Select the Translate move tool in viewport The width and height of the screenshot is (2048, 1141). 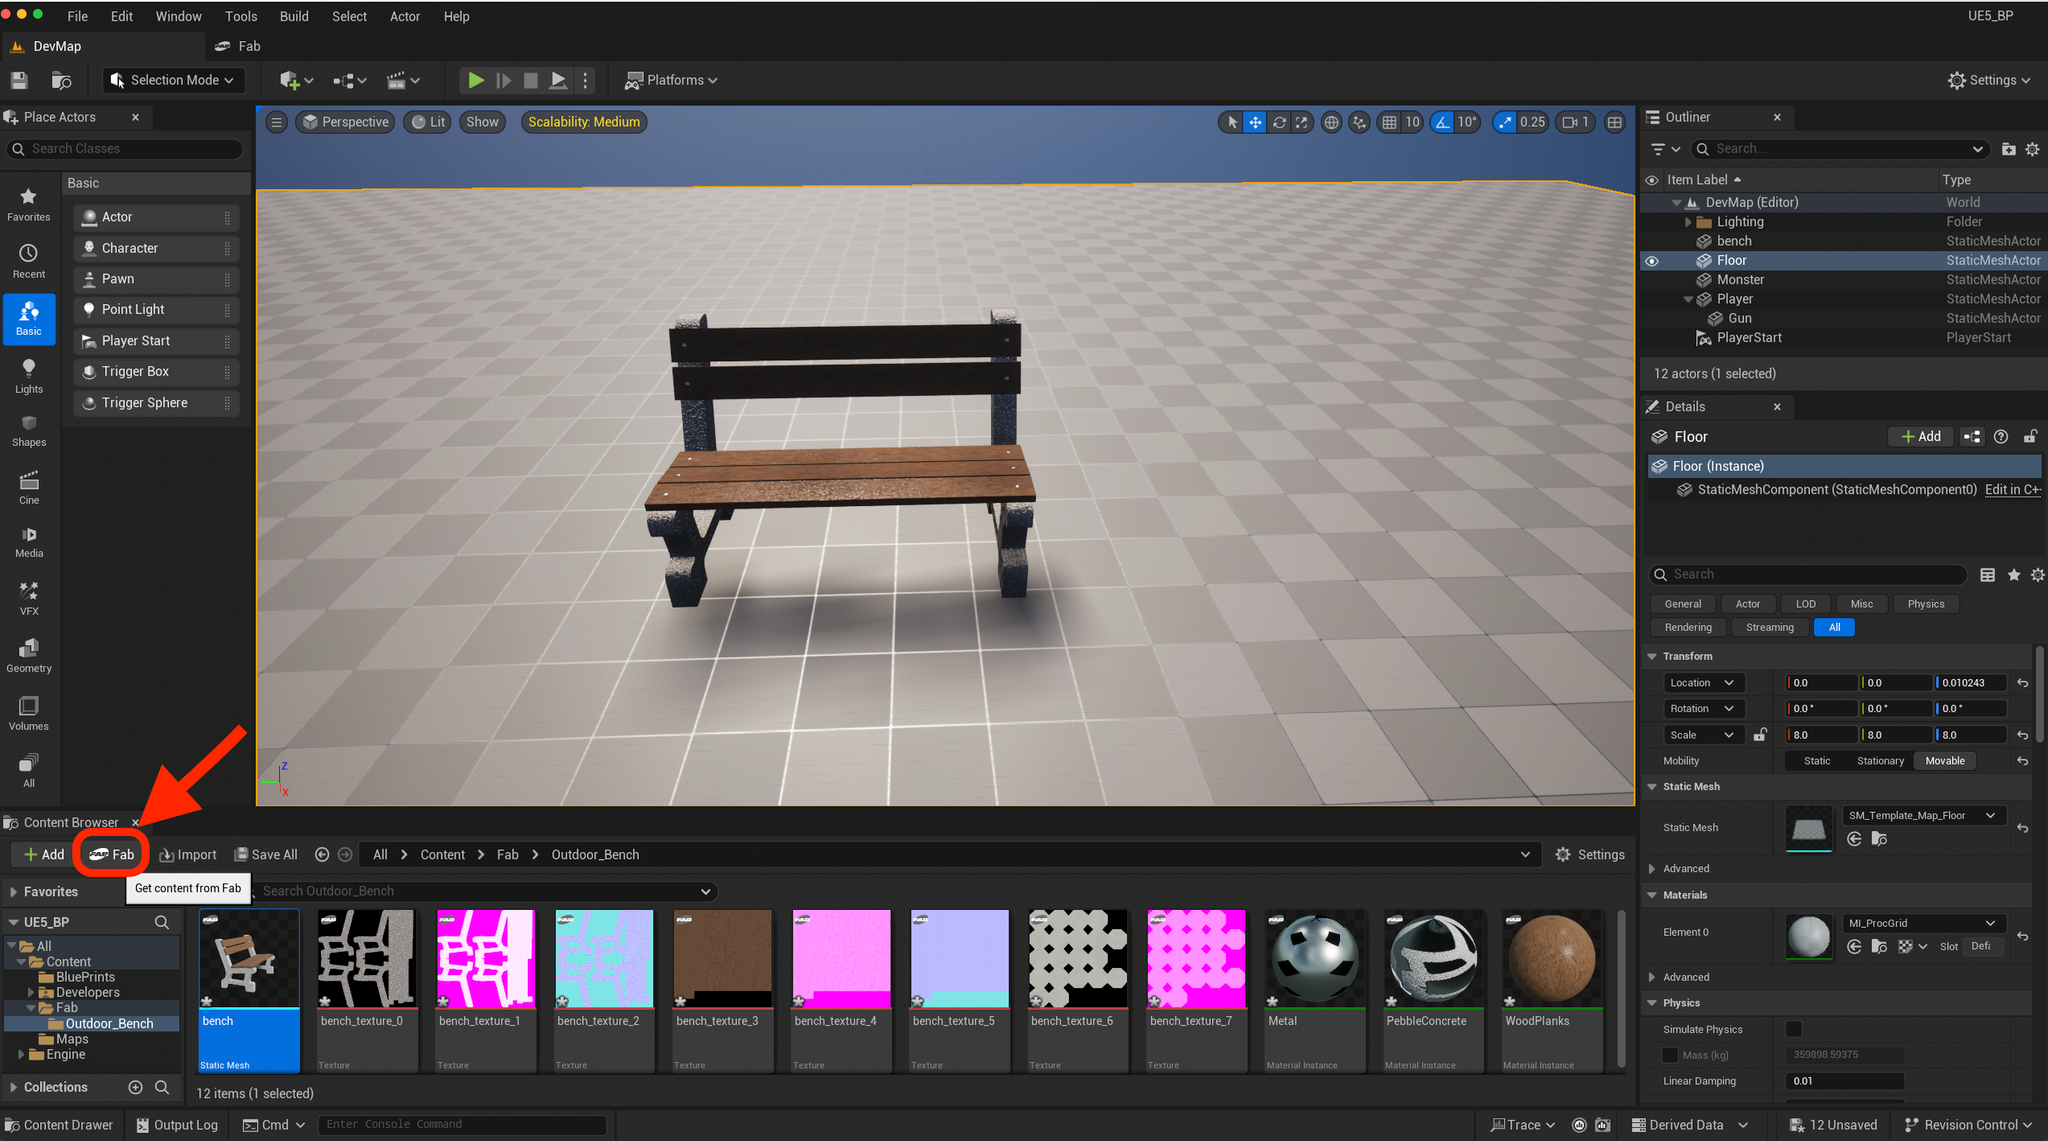[x=1255, y=122]
